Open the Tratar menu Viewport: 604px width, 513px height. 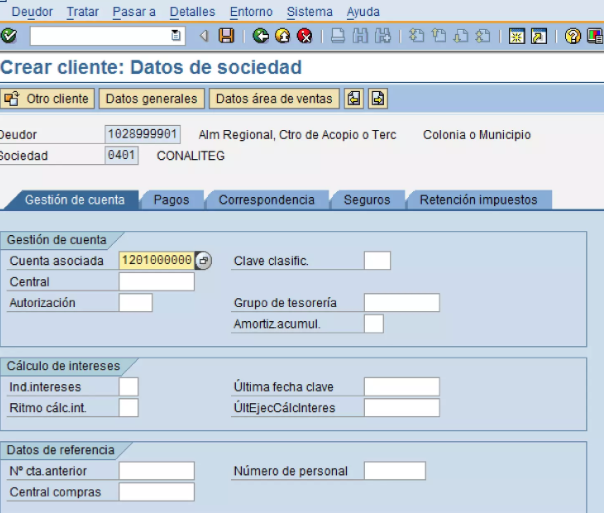point(83,12)
